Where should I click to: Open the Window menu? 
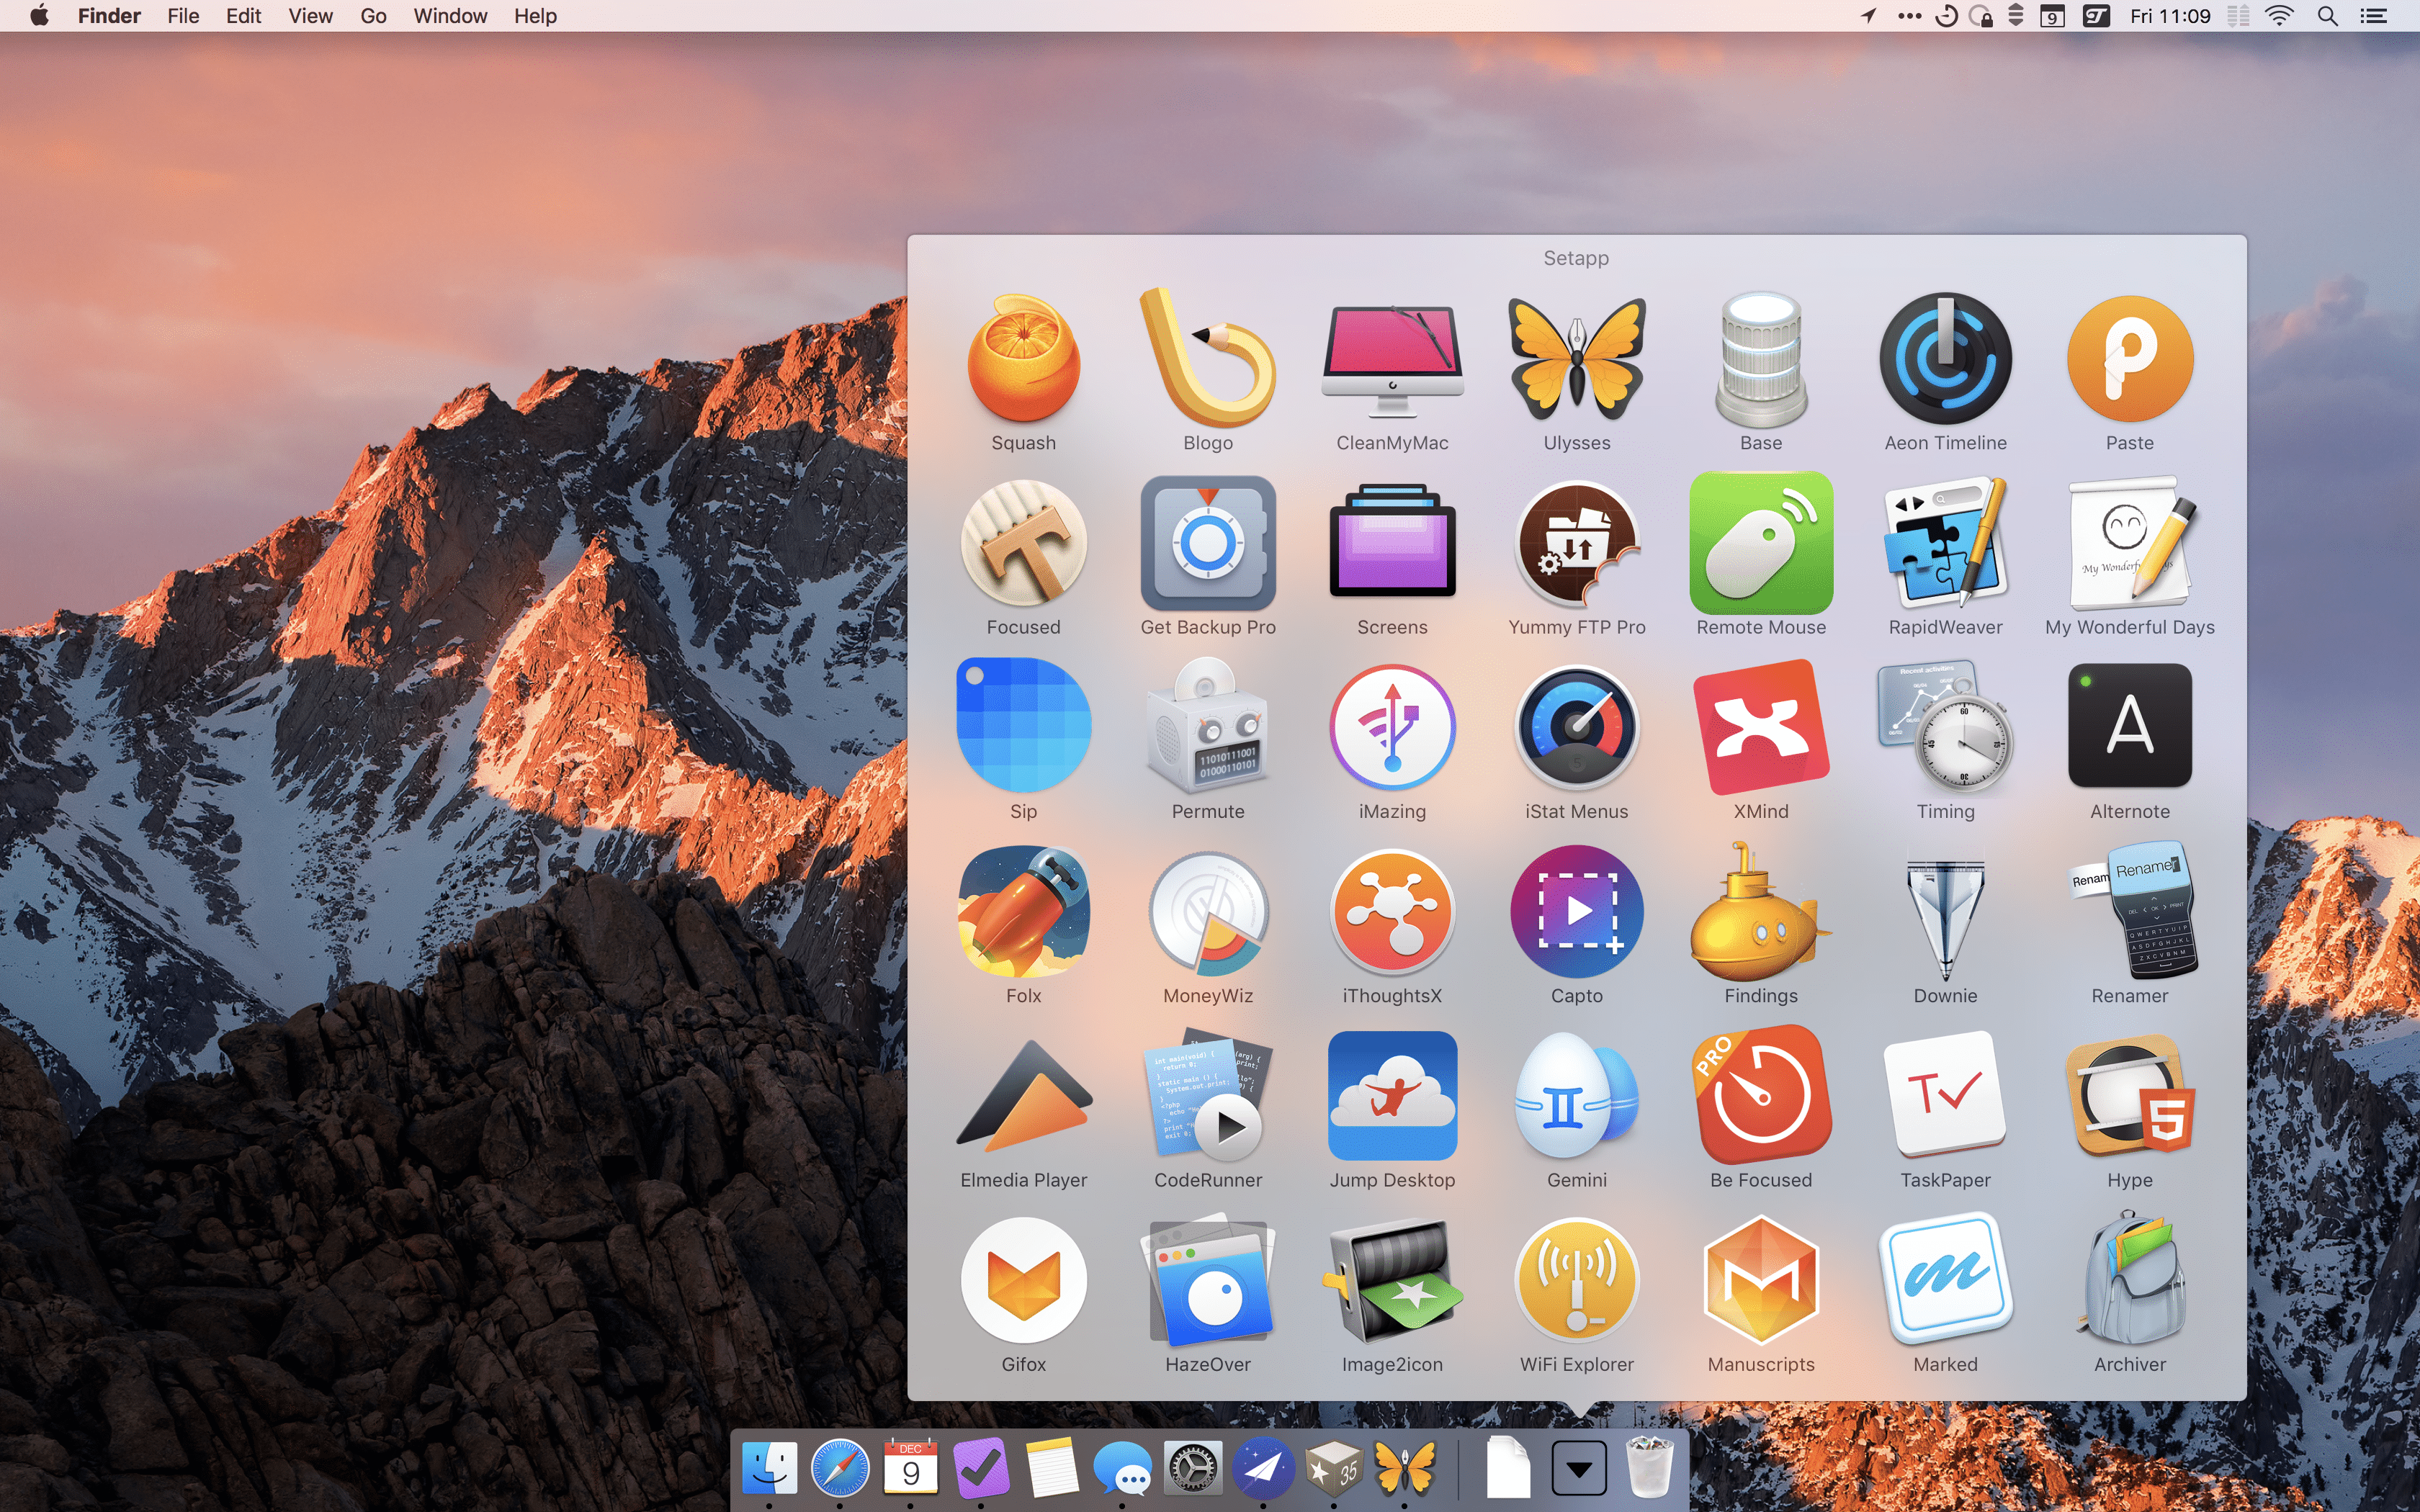(450, 16)
